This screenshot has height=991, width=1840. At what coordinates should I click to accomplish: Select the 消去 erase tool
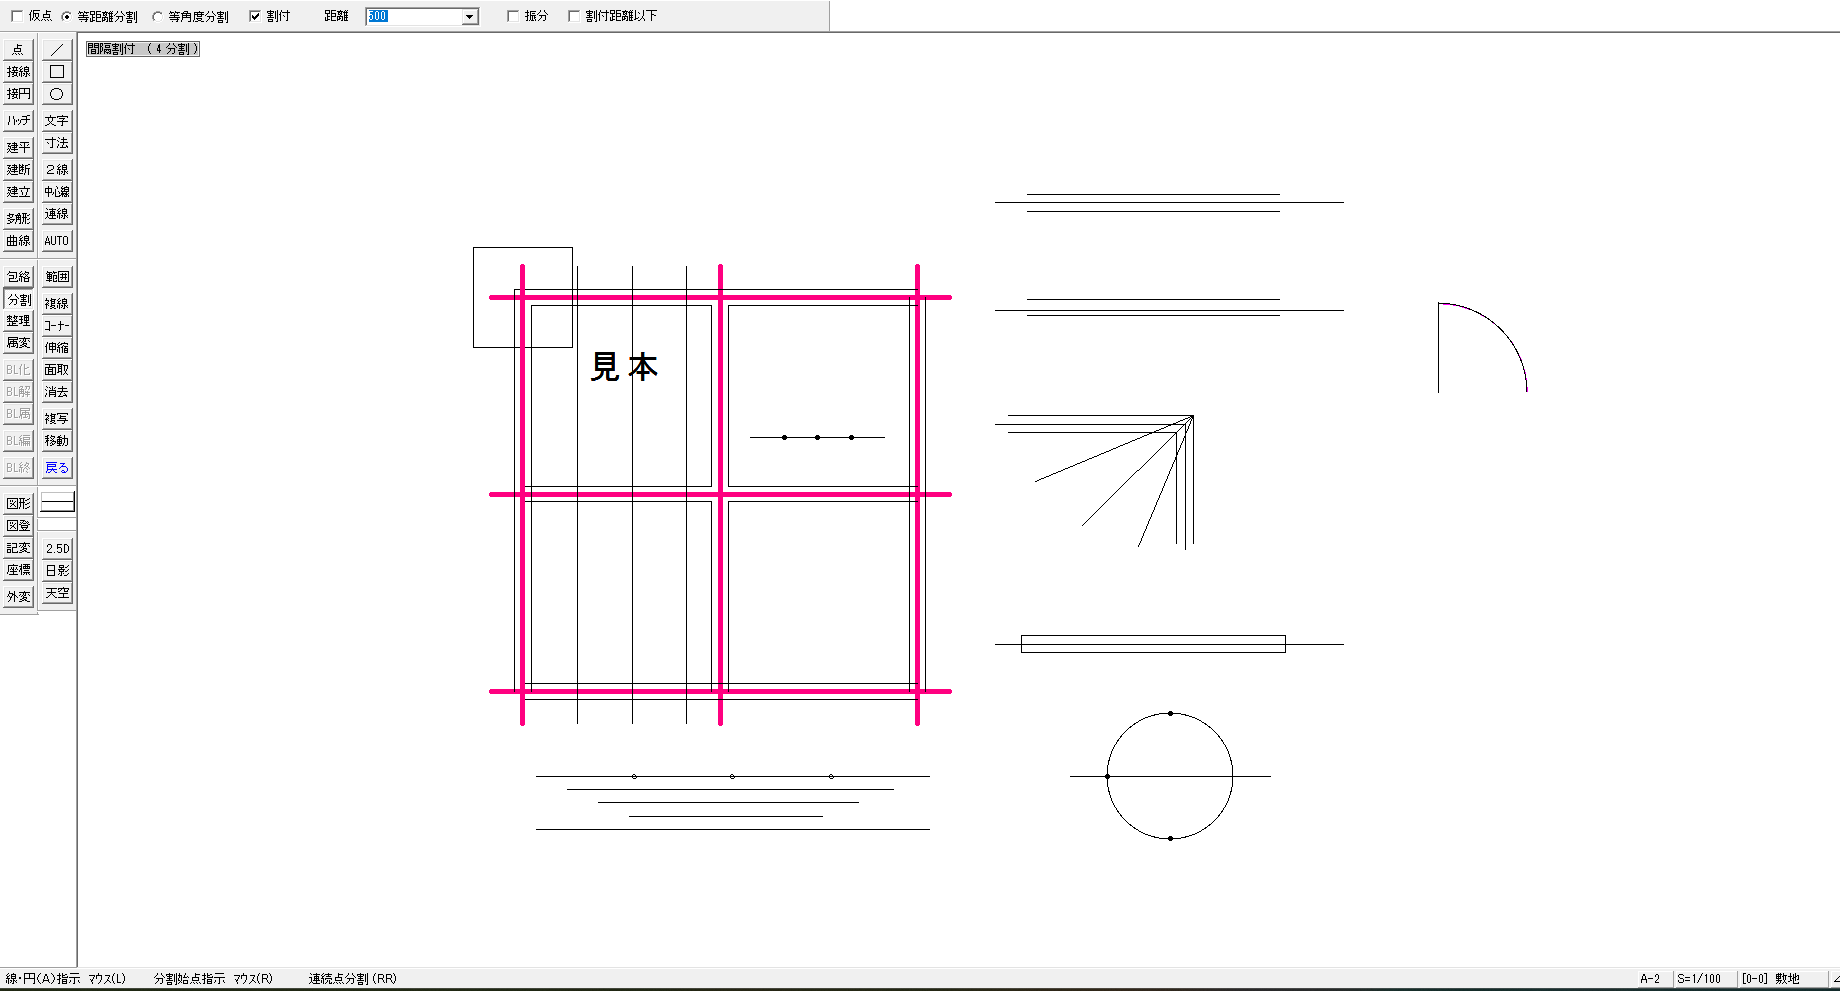tap(57, 392)
